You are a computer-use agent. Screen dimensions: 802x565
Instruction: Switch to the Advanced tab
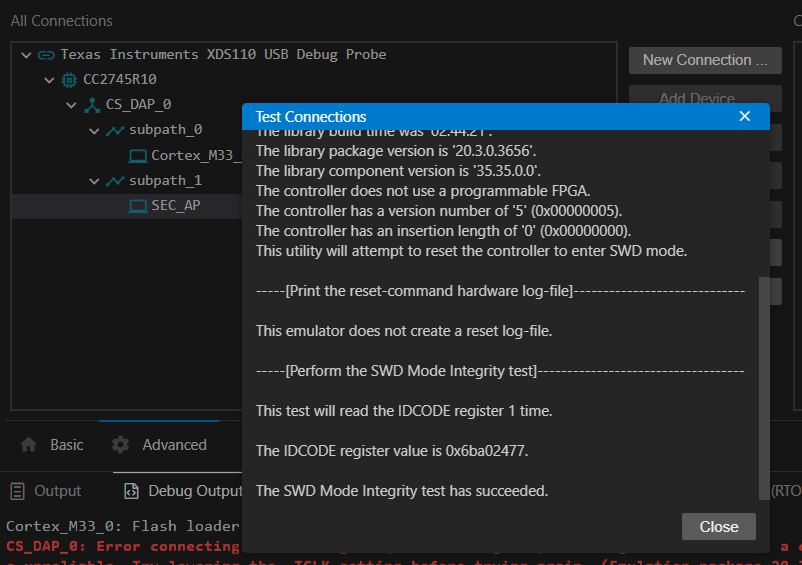tap(160, 445)
